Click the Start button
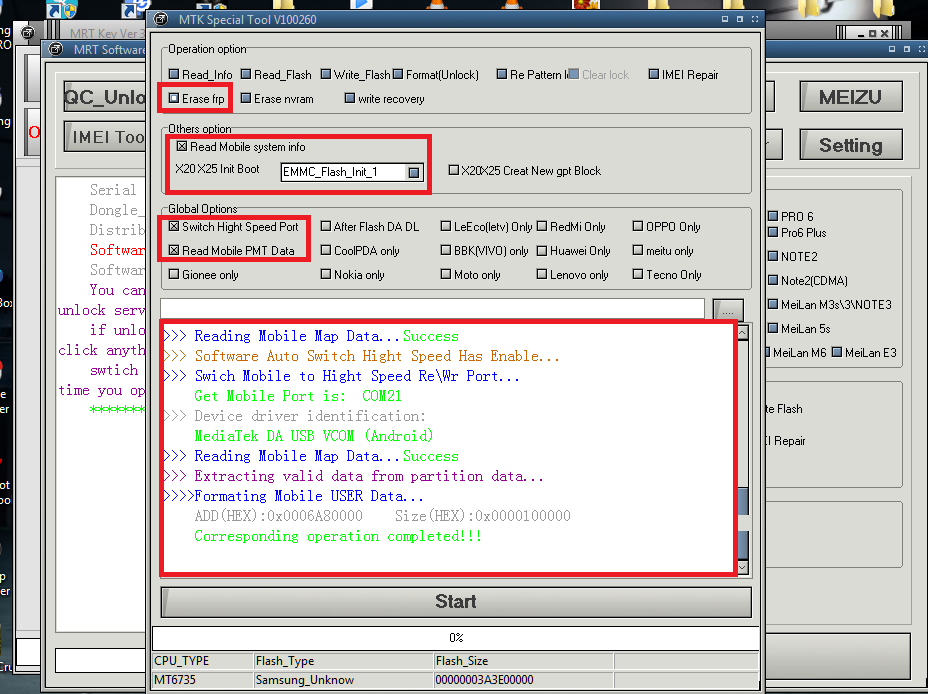Viewport: 928px width, 694px height. point(456,602)
